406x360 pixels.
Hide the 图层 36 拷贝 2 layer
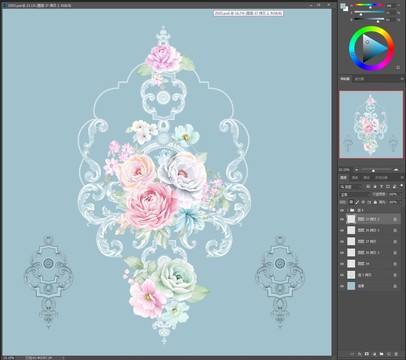[342, 253]
